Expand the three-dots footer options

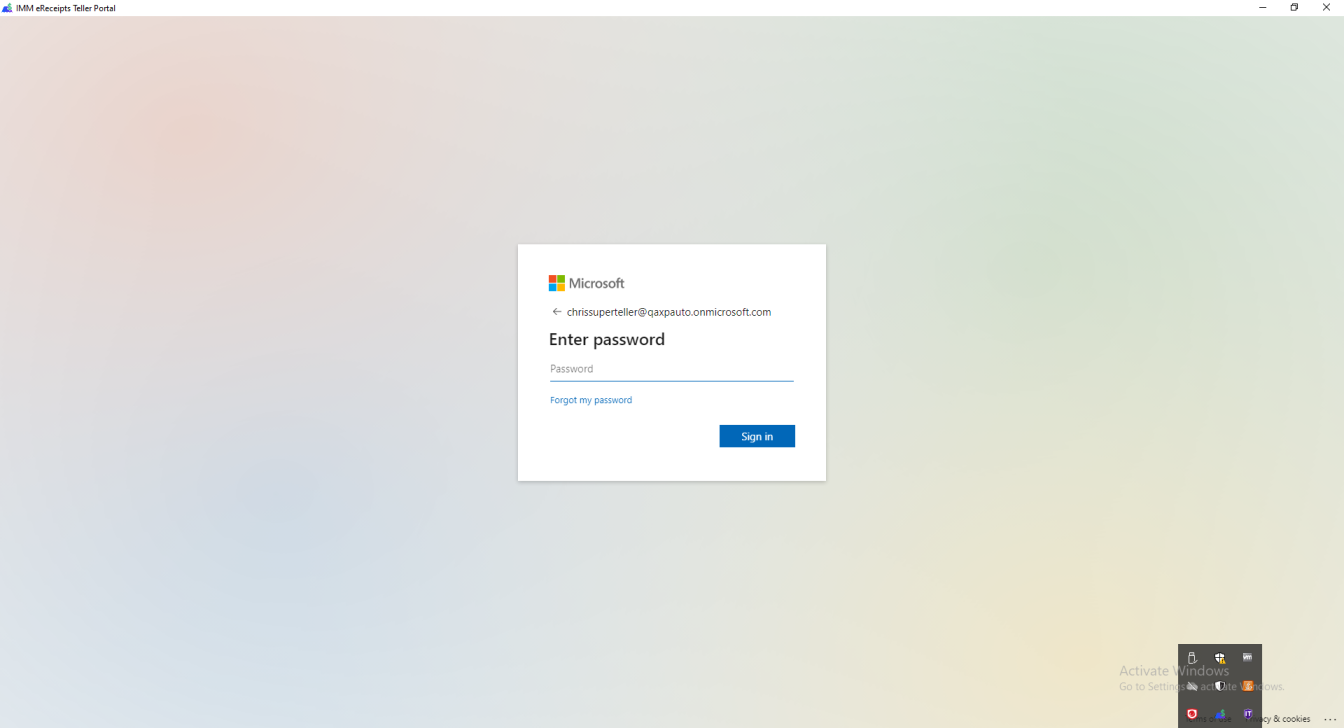pyautogui.click(x=1329, y=719)
